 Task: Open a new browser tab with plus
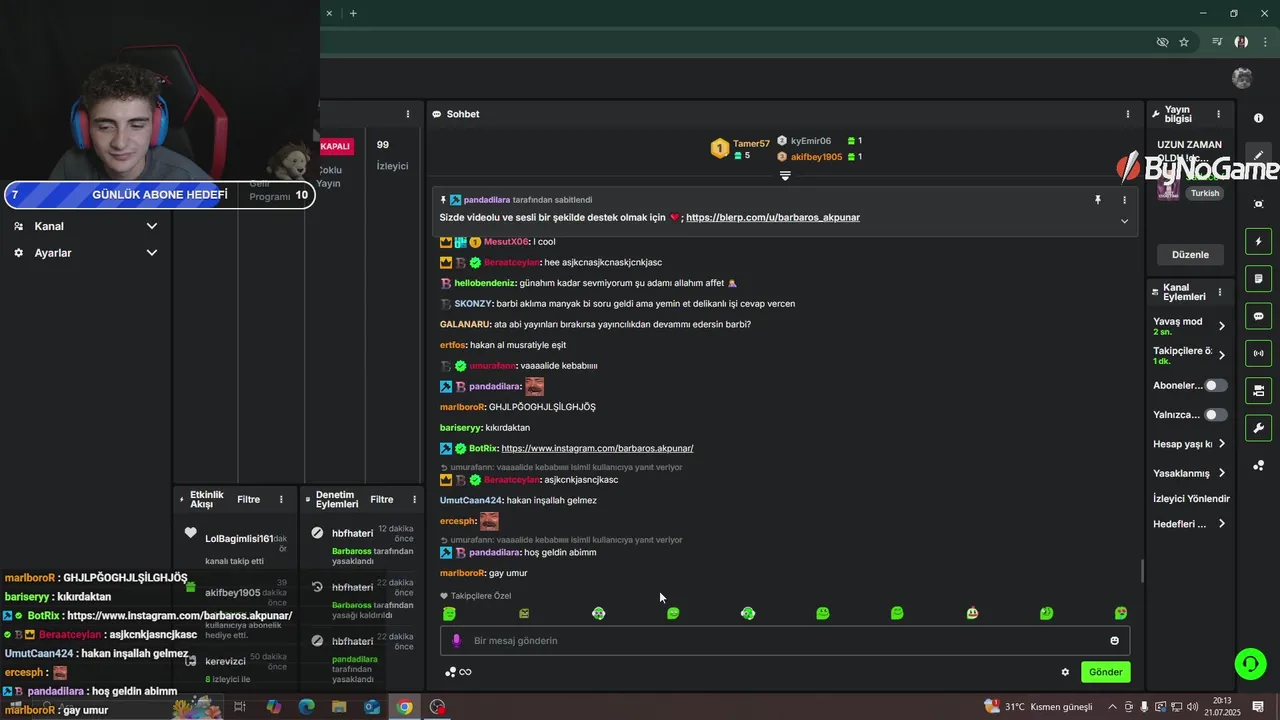pos(353,13)
